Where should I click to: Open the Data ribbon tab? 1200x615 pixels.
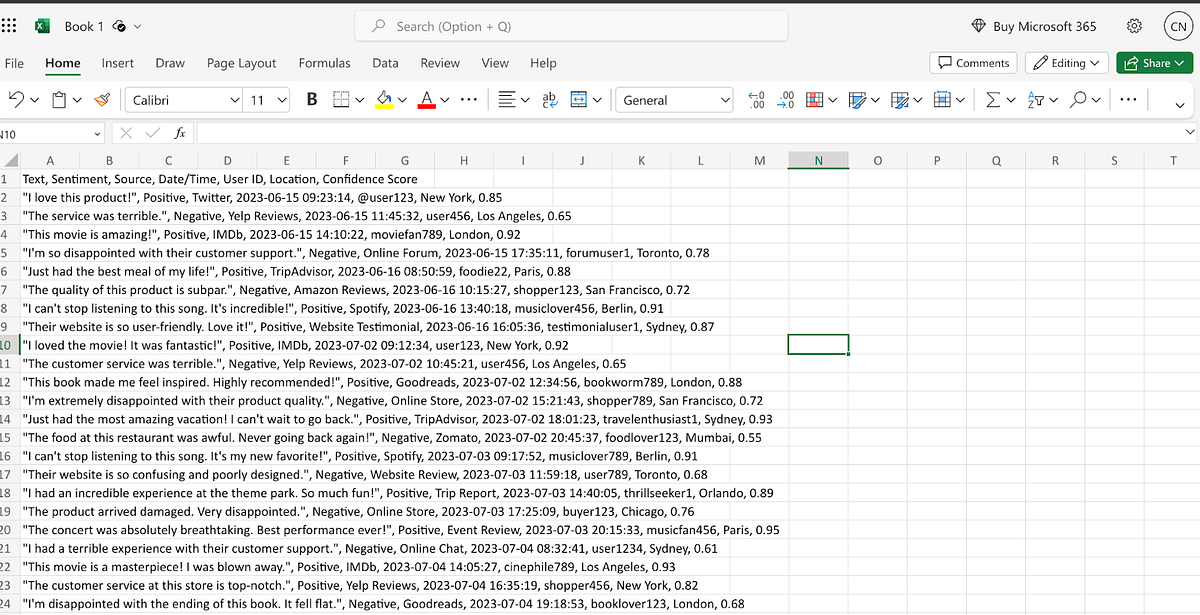(385, 62)
